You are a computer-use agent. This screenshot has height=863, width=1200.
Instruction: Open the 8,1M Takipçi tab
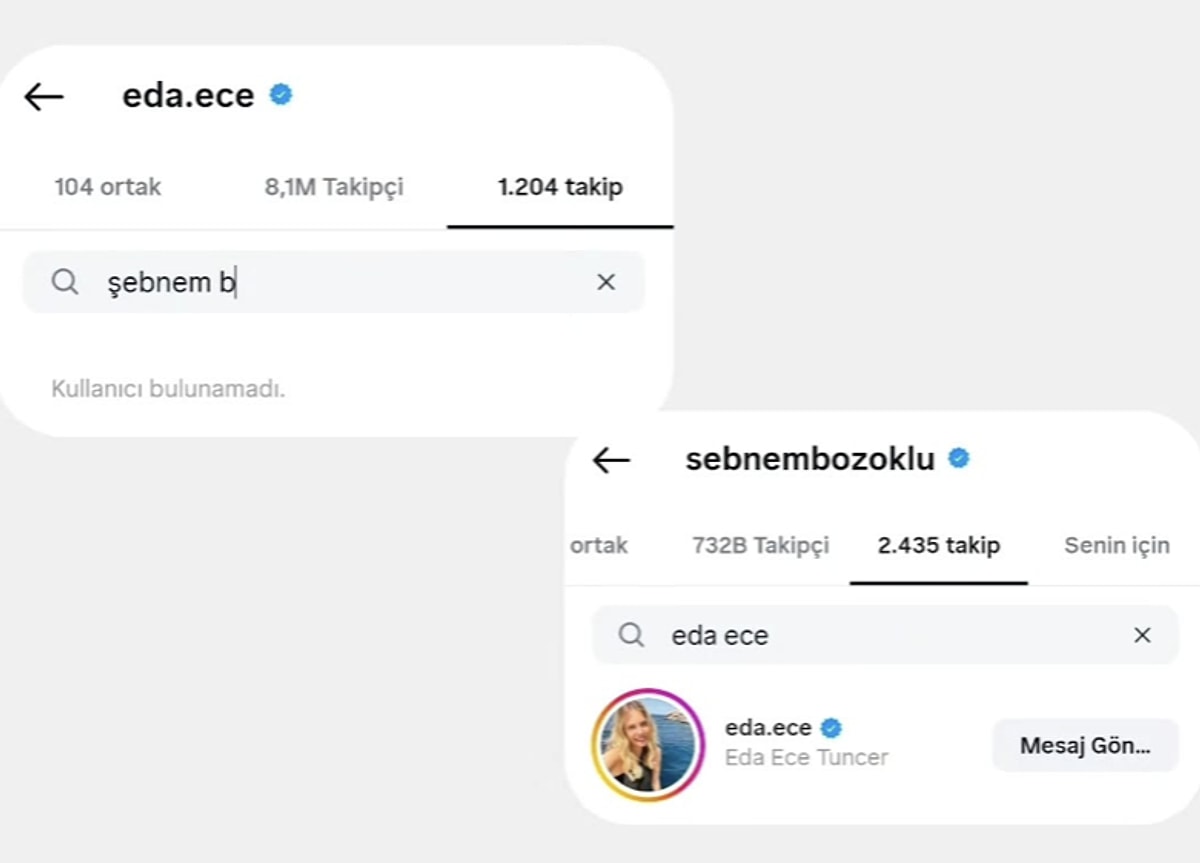click(x=334, y=187)
